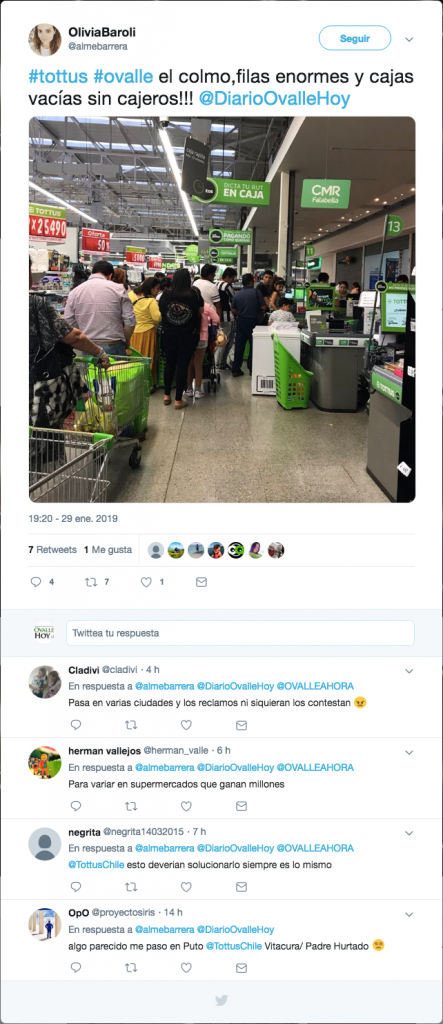Click the Twitter bird logo at bottom
The width and height of the screenshot is (443, 1024).
(222, 1000)
